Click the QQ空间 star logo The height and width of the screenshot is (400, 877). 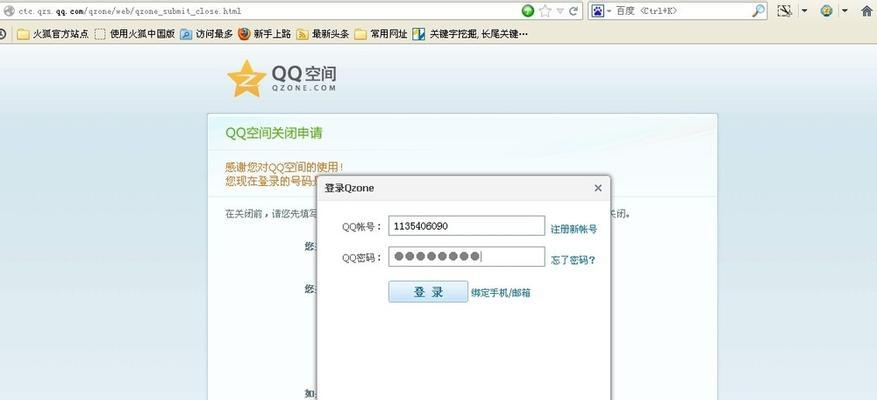pos(246,79)
